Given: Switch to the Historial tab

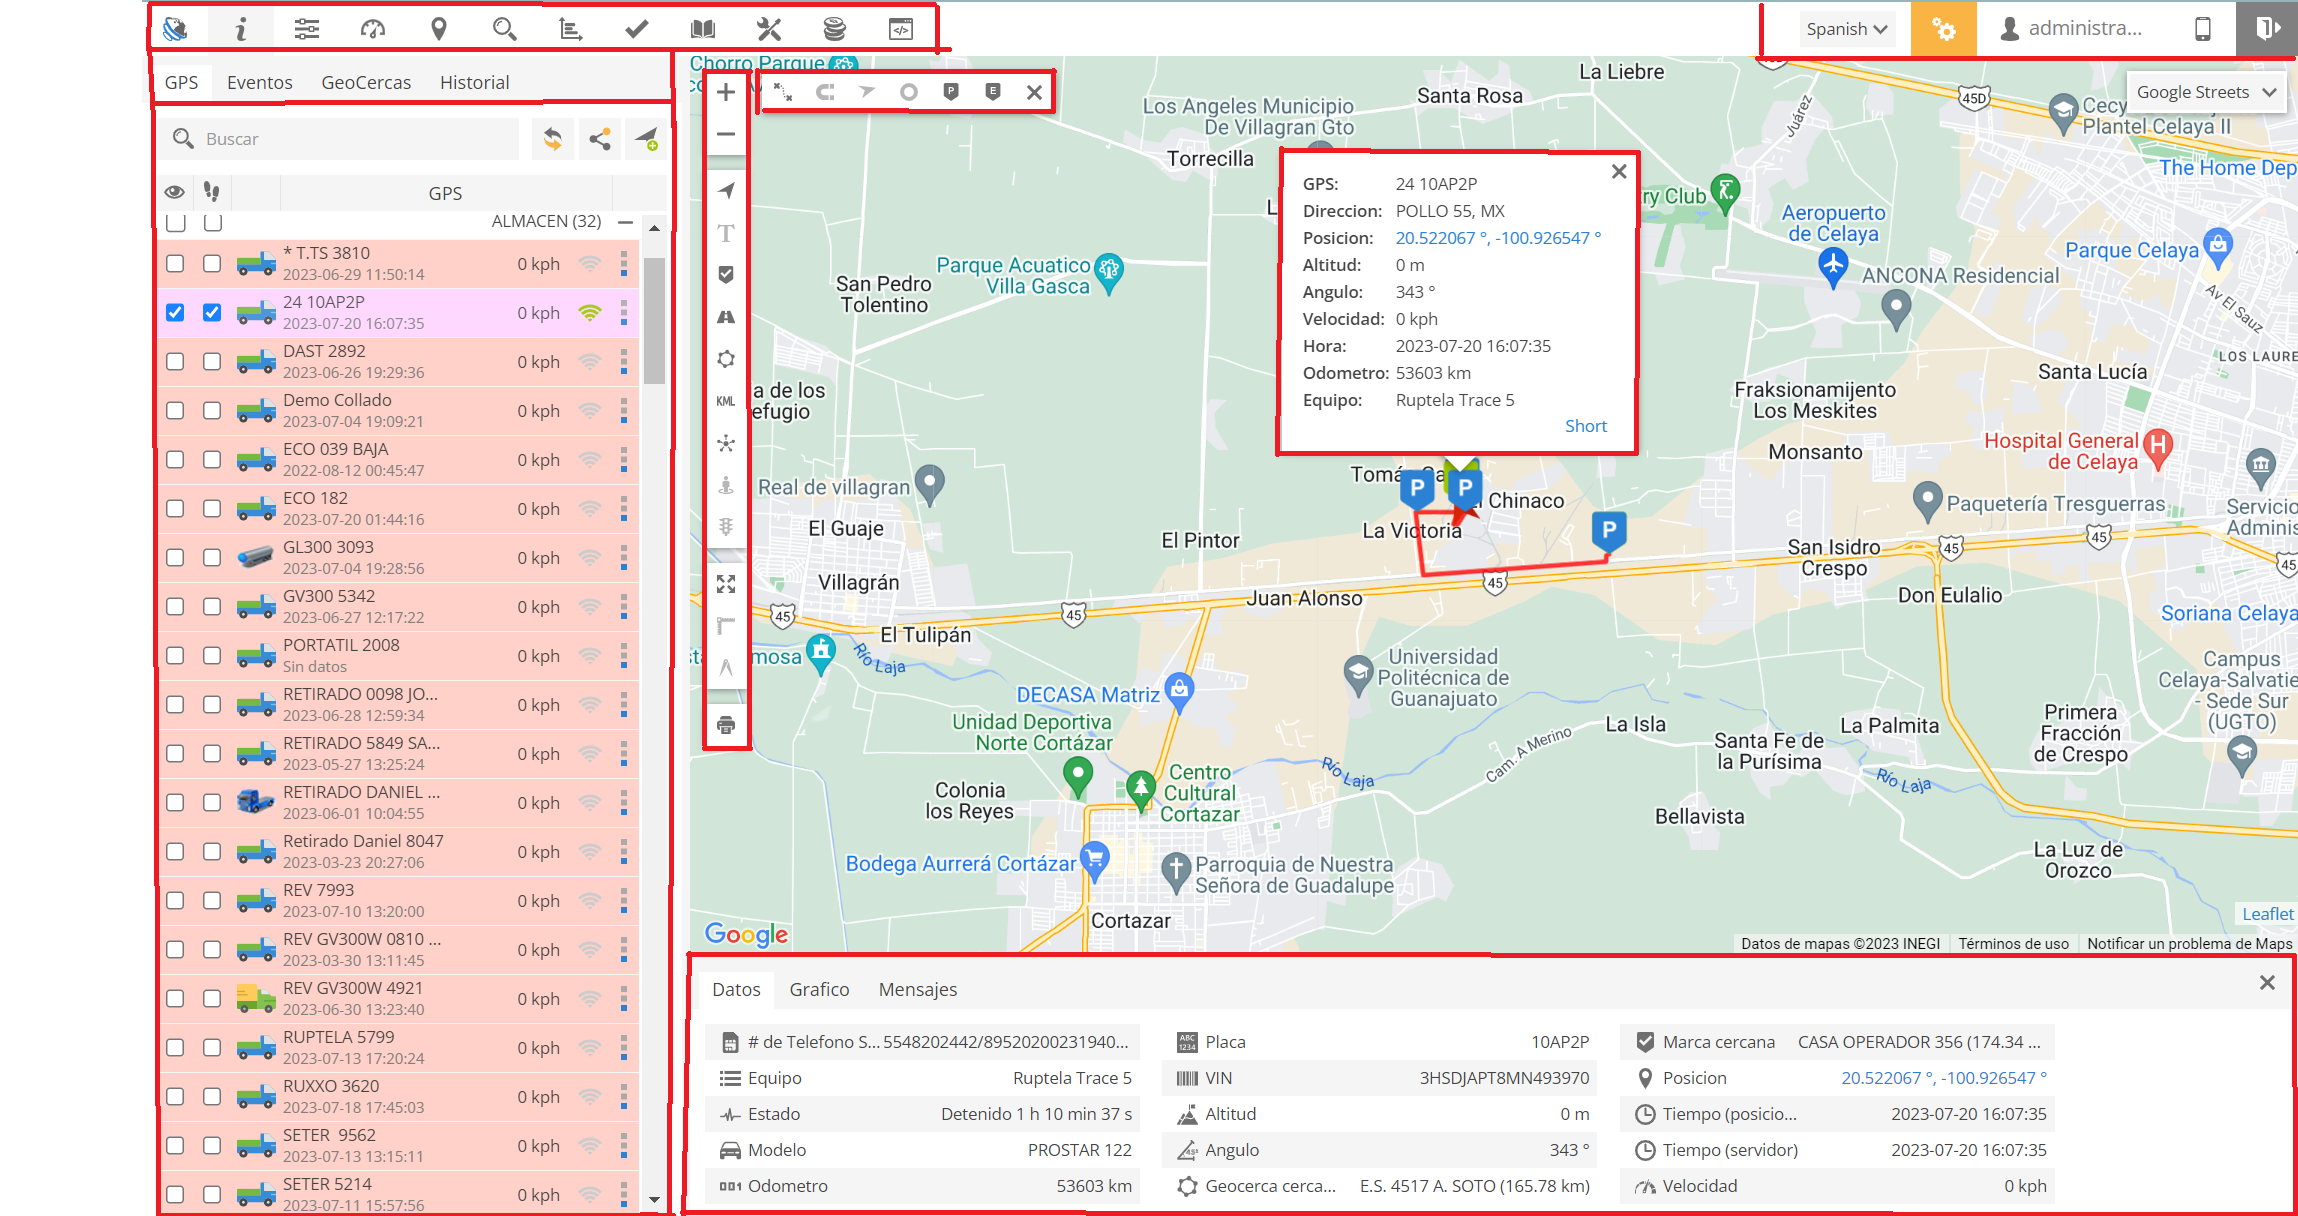Looking at the screenshot, I should tap(475, 83).
